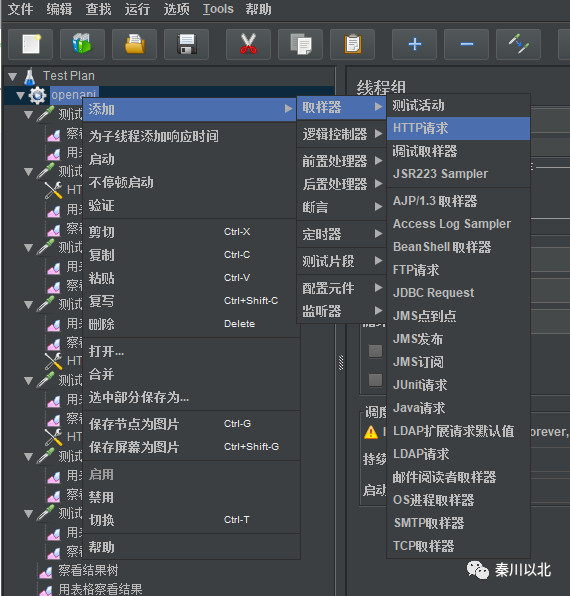Select Access Log Sampler entry
Screen dimensions: 570x596
[458, 224]
